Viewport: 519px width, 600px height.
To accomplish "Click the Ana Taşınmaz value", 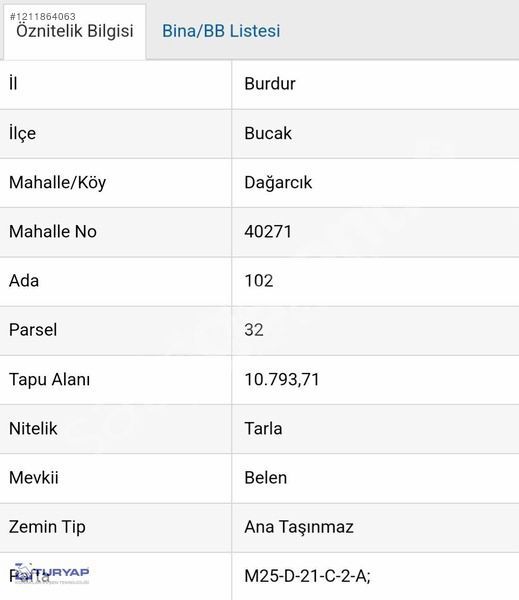I will coord(299,527).
